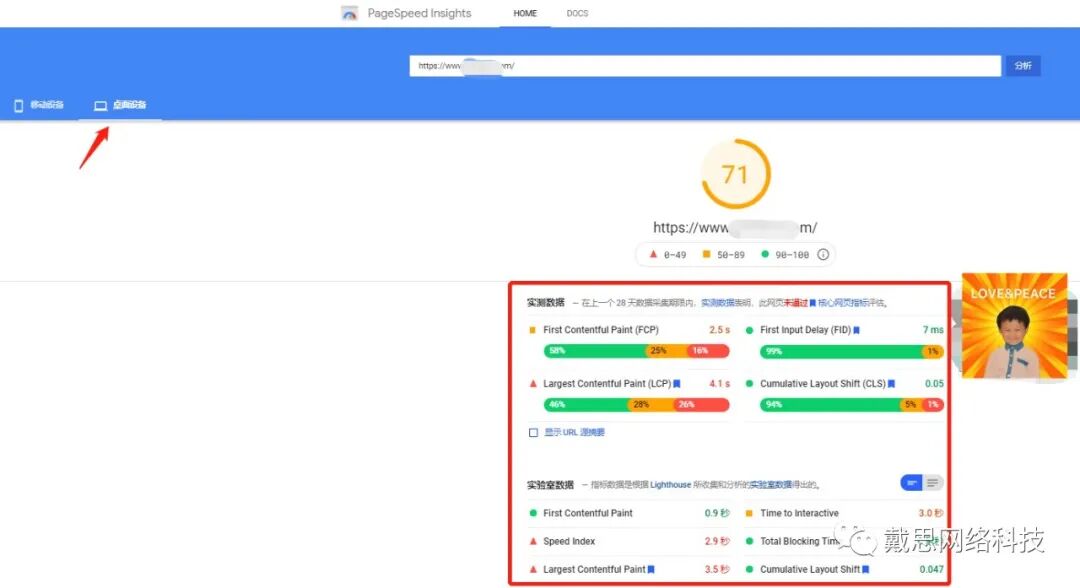Click the bookmark icon beside Largest Contentful Paint (LCP)
Image resolution: width=1080 pixels, height=588 pixels.
pyautogui.click(x=676, y=384)
